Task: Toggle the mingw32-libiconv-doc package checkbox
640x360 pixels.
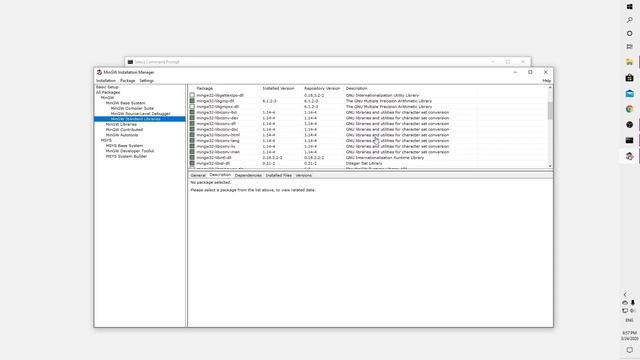Action: (x=192, y=129)
